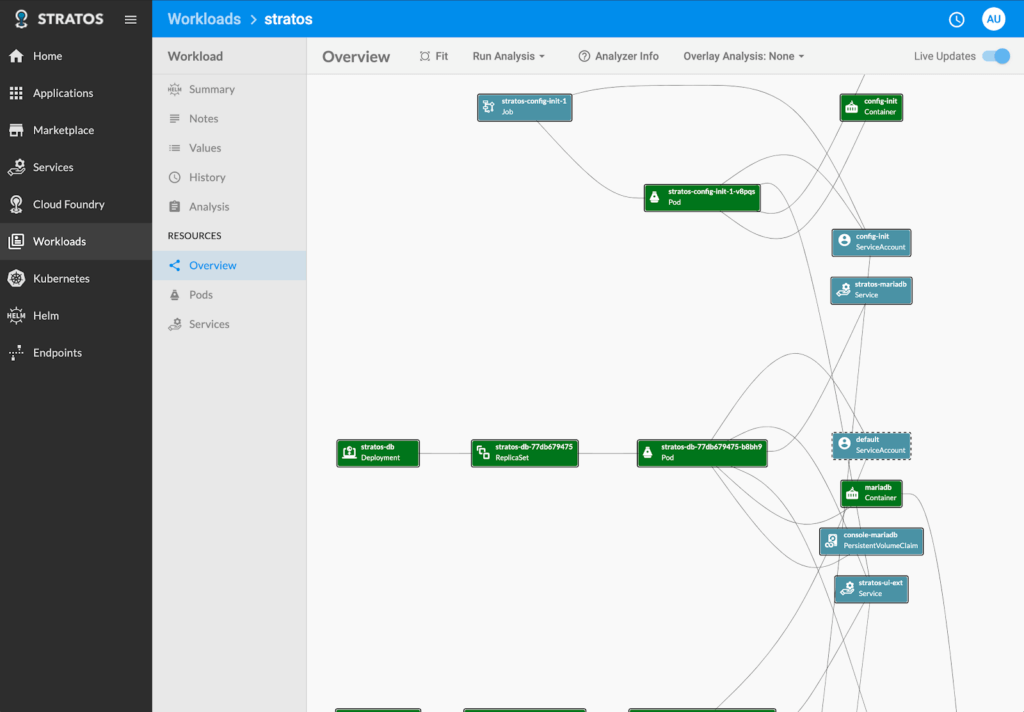The image size is (1024, 712).
Task: Open the Values workload page
Action: point(229,148)
